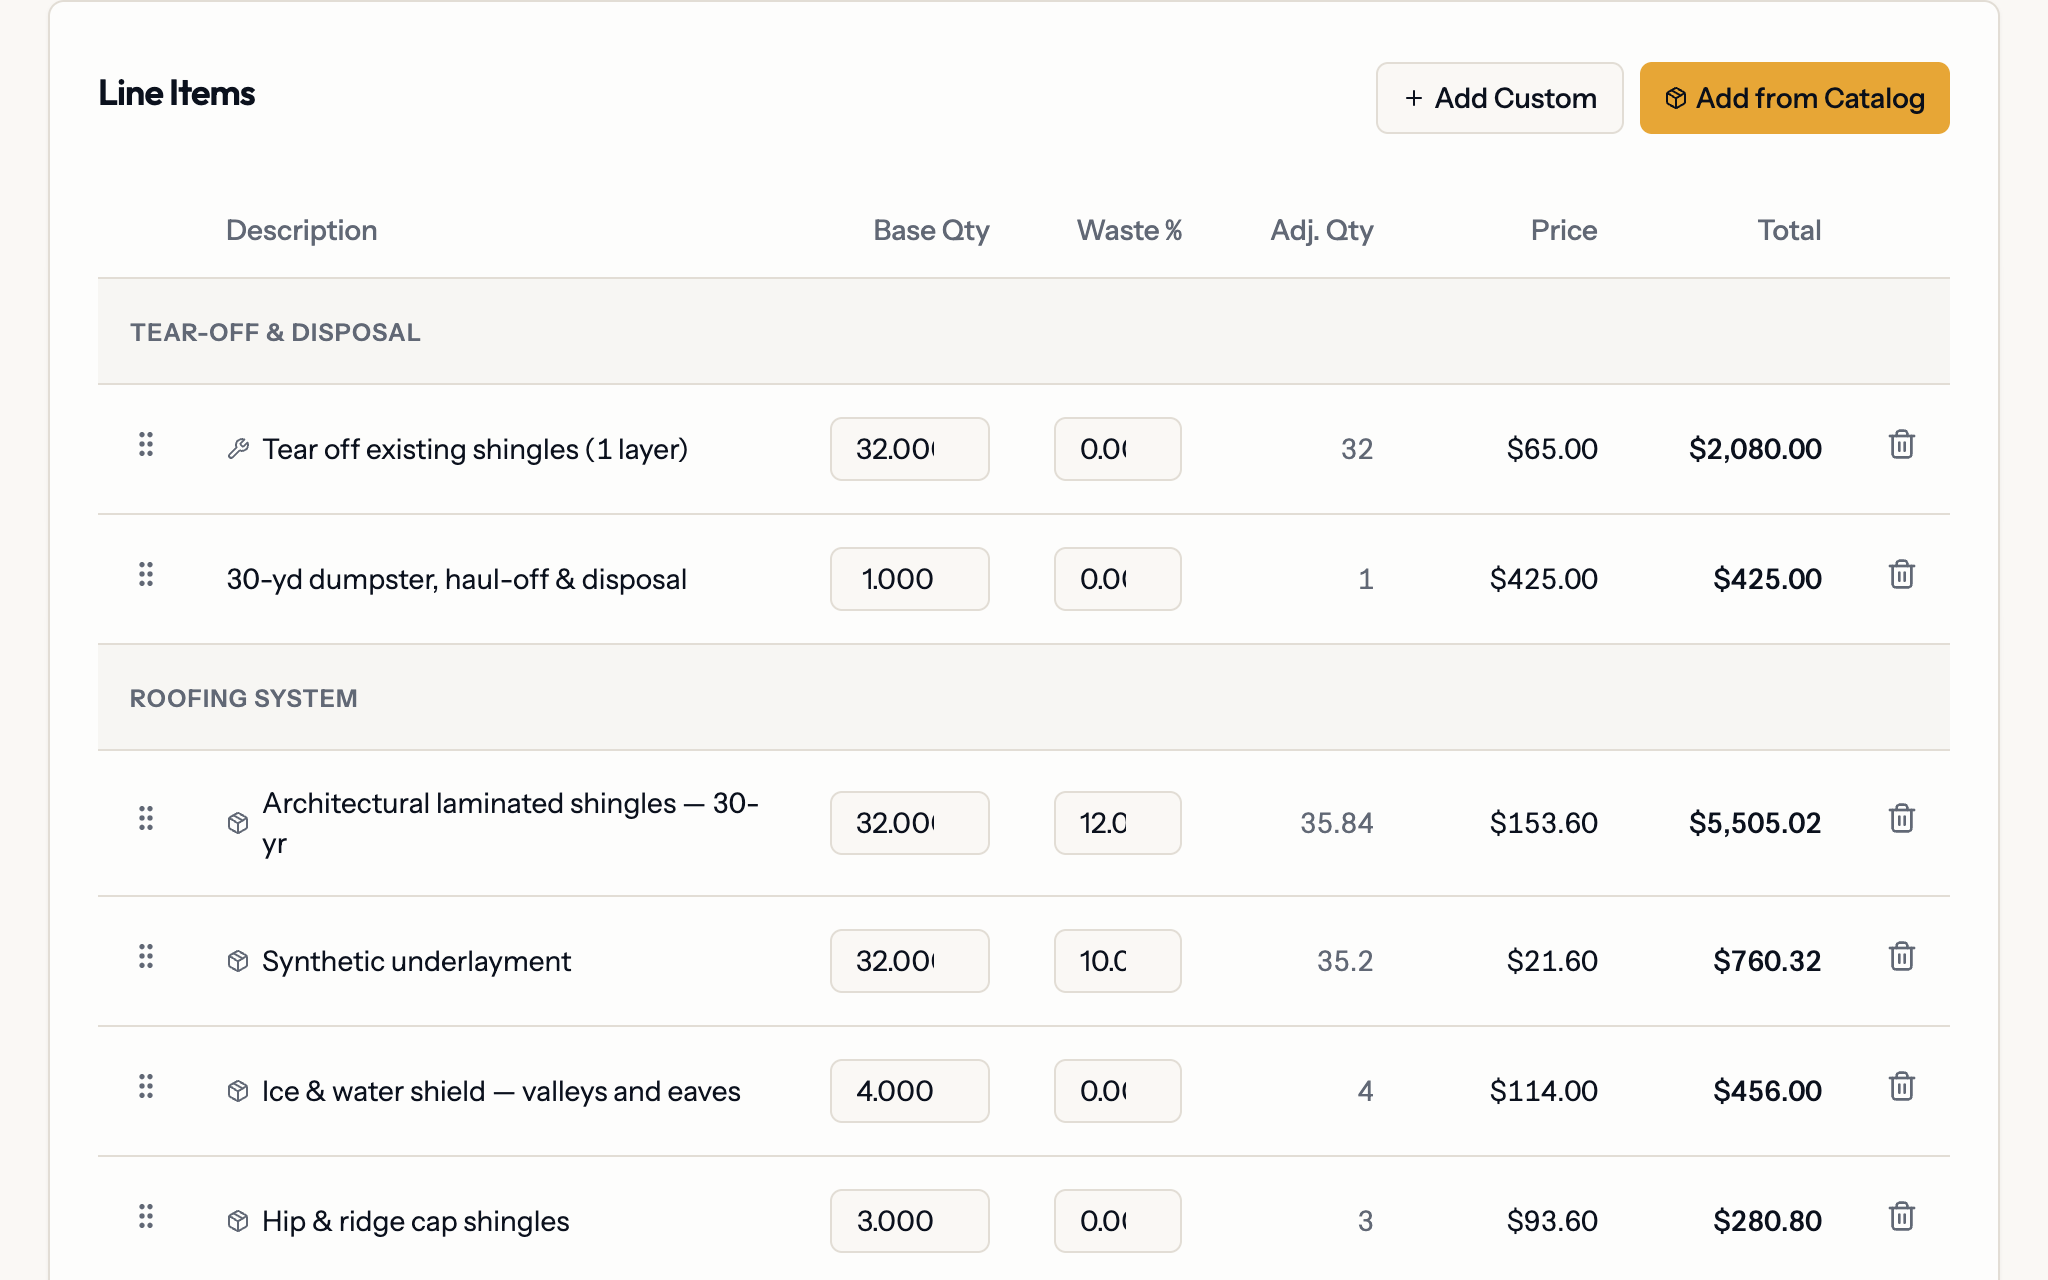Screen dimensions: 2048x1280
Task: Click the ROOFING SYSTEM section header
Action: click(1024, 698)
